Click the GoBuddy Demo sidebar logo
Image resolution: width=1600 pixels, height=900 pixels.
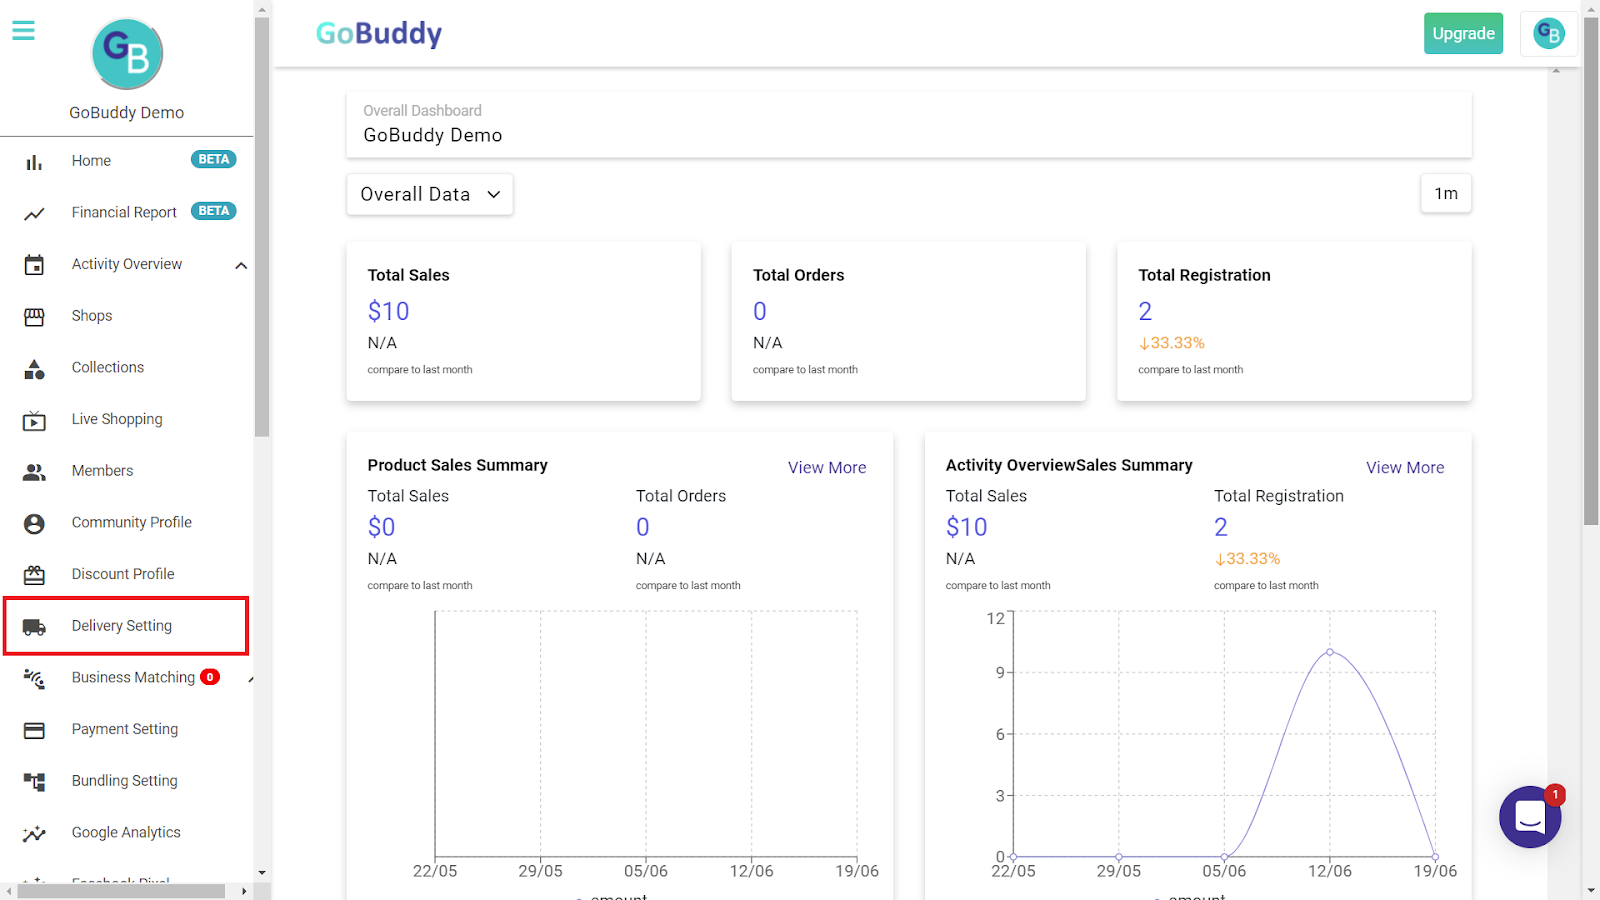pyautogui.click(x=127, y=54)
